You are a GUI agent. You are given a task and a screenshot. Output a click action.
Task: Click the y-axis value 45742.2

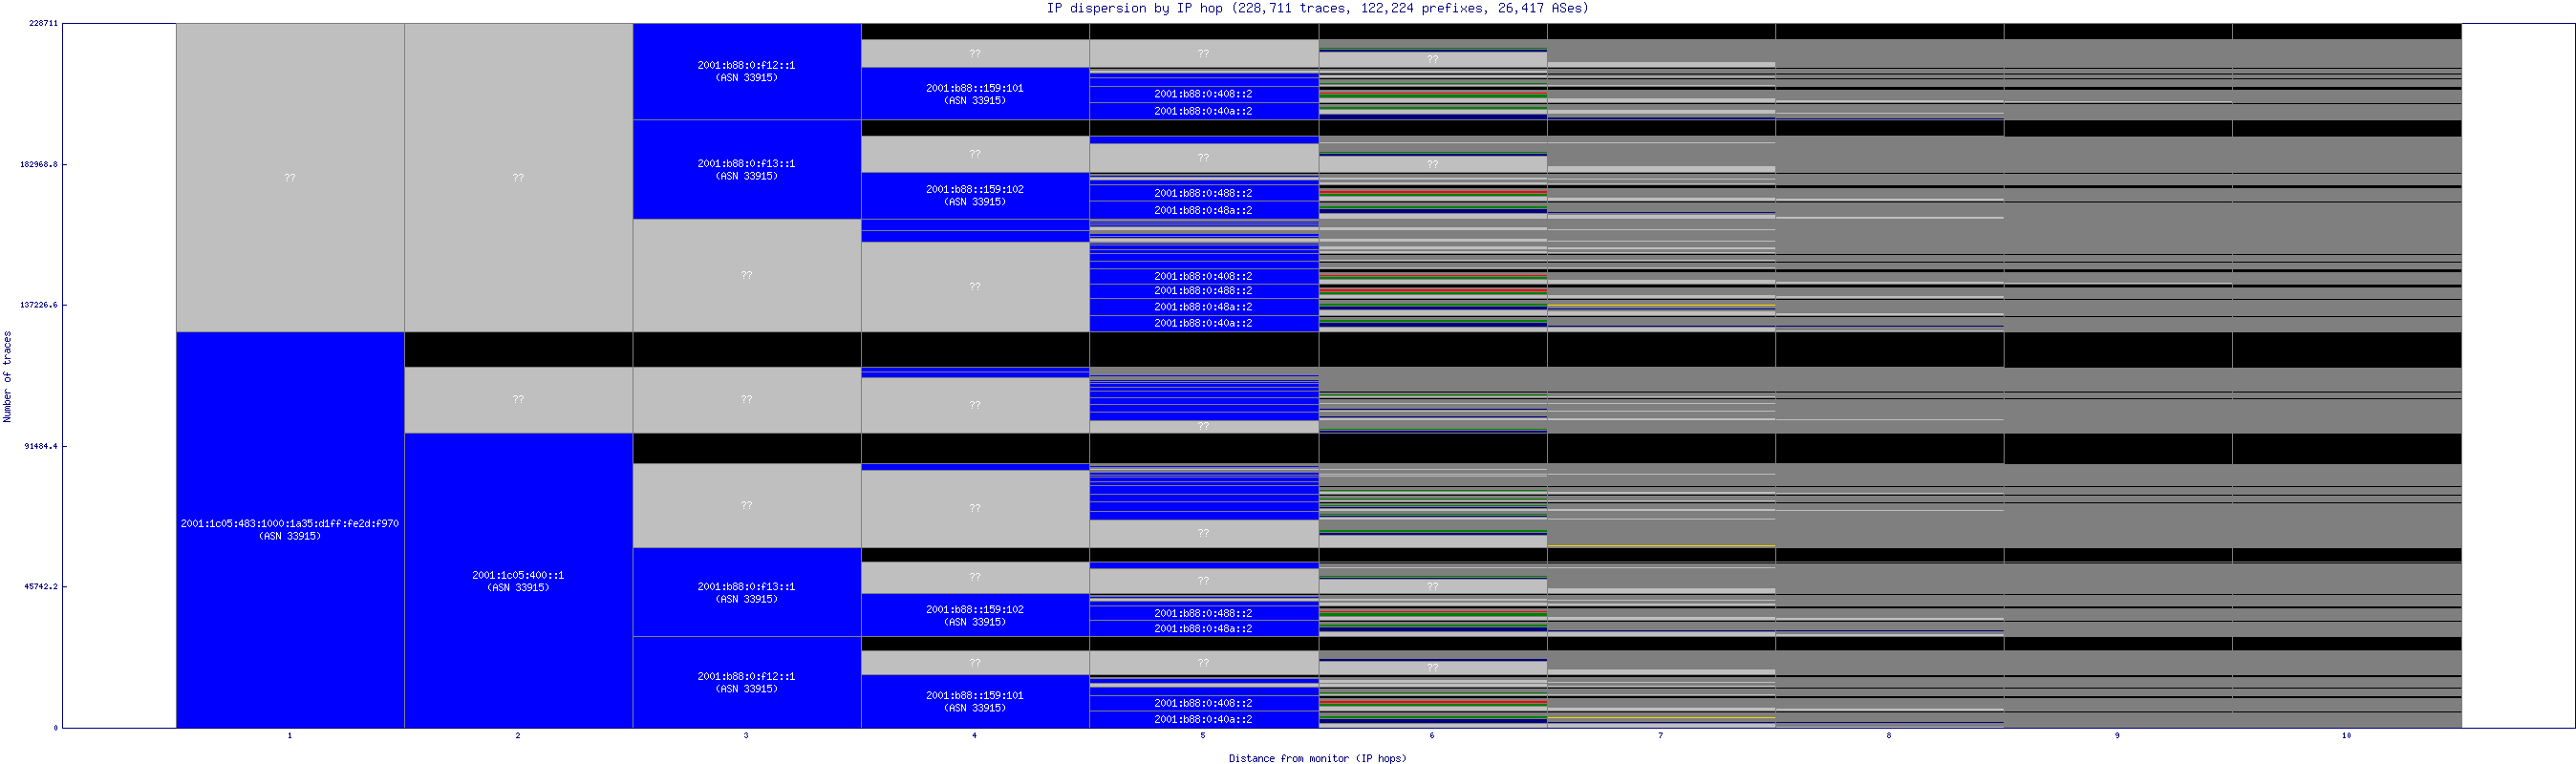[41, 586]
